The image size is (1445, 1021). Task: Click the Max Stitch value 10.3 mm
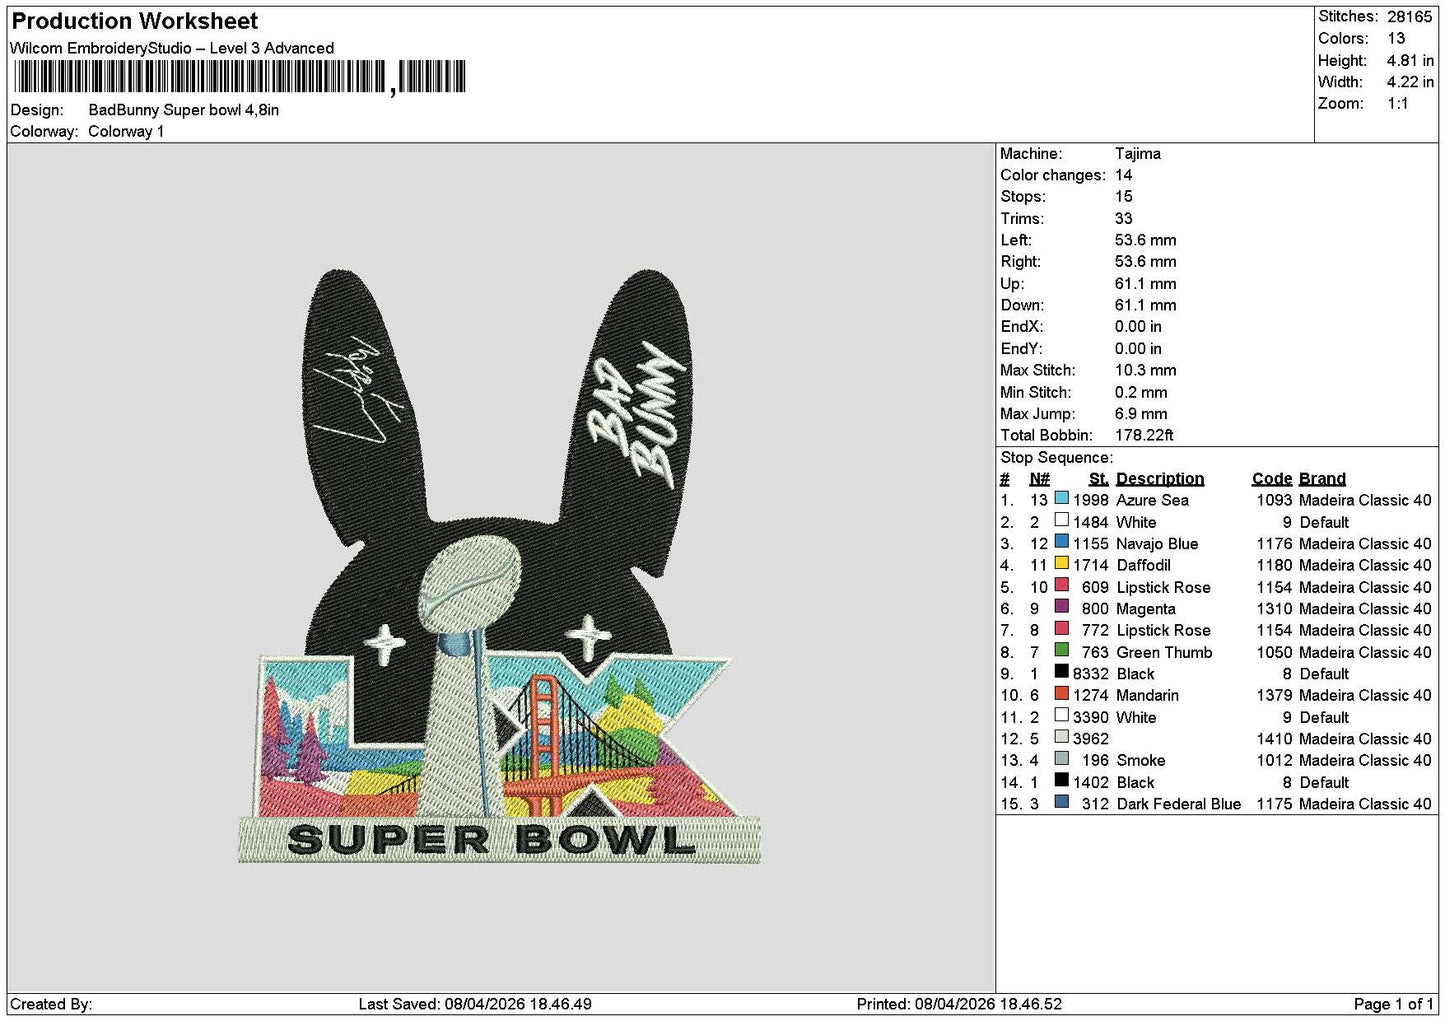[1146, 370]
